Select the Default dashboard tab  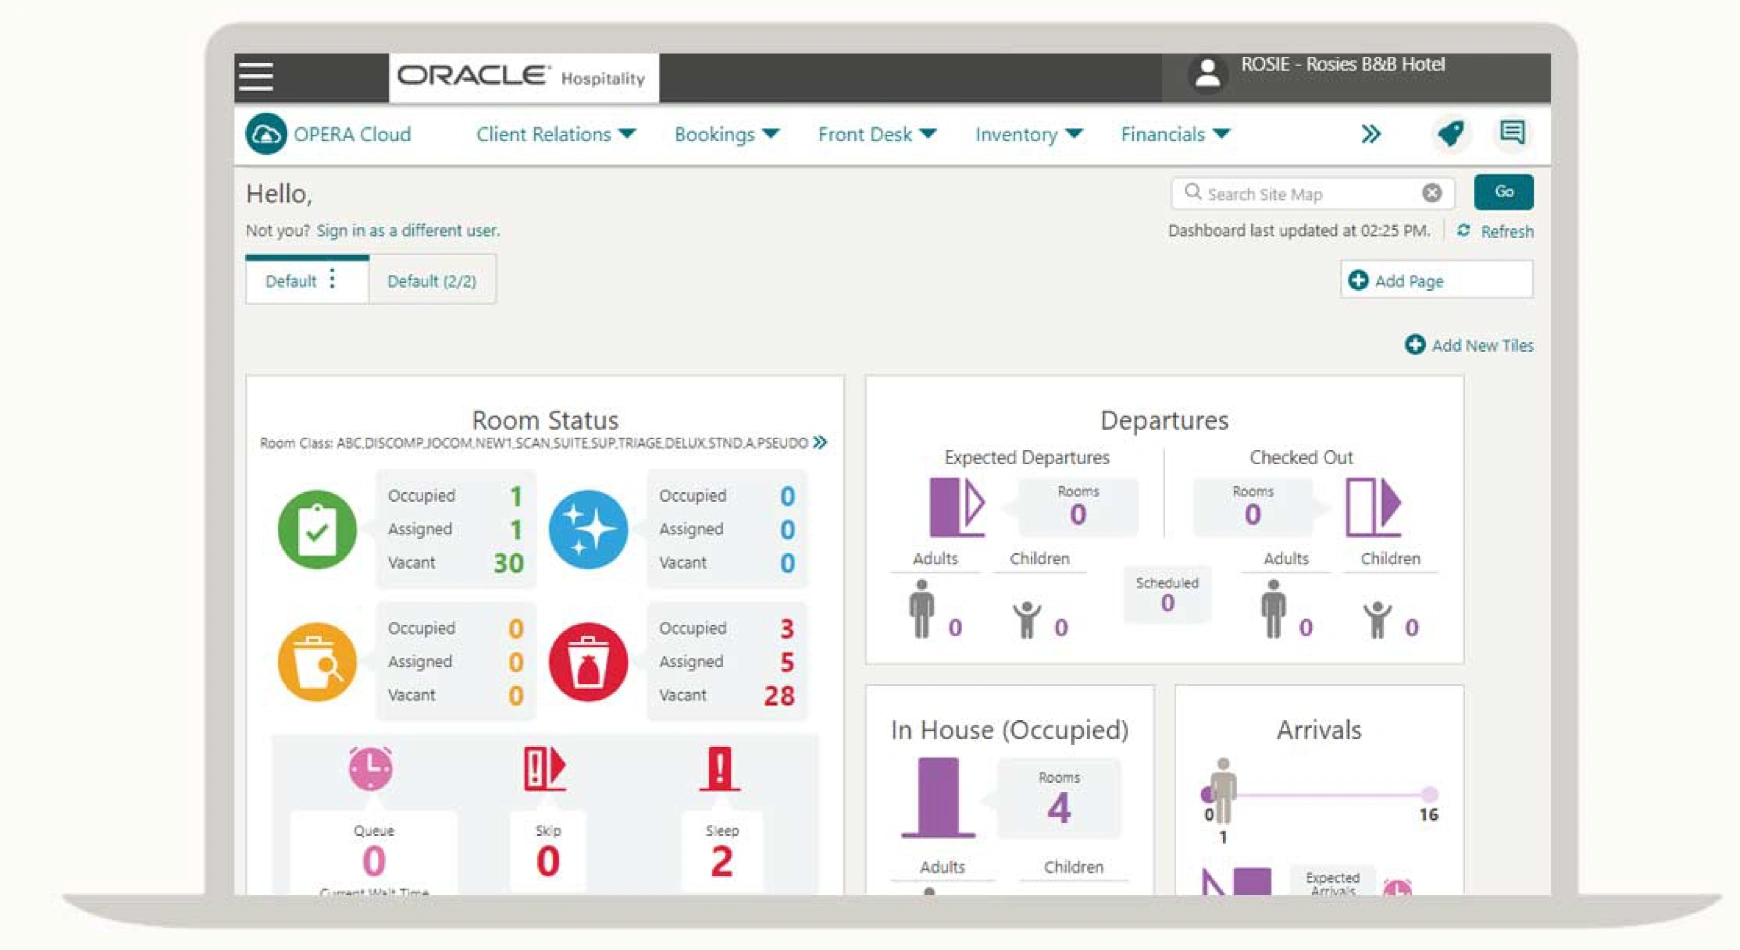(291, 281)
